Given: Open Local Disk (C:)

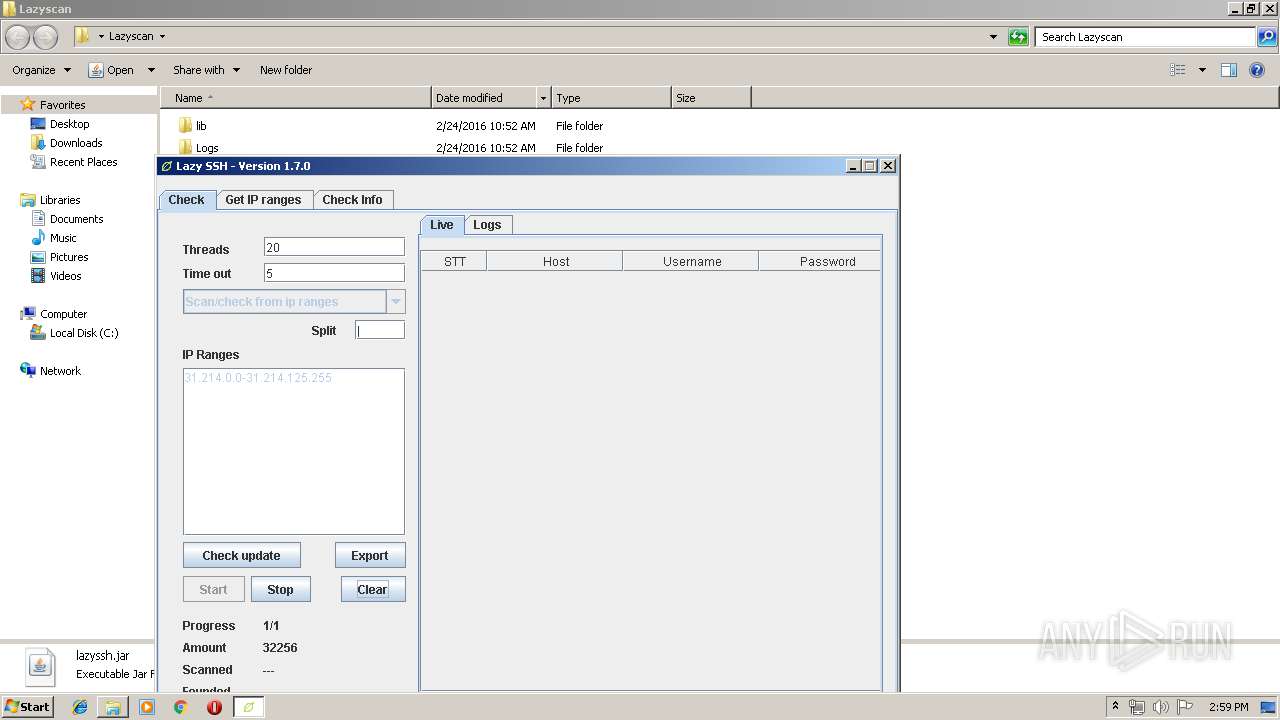Looking at the screenshot, I should pos(84,333).
